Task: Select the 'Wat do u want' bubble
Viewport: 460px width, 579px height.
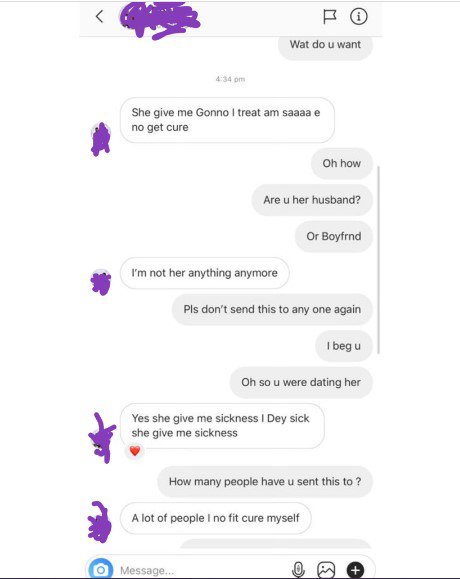Action: 325,45
